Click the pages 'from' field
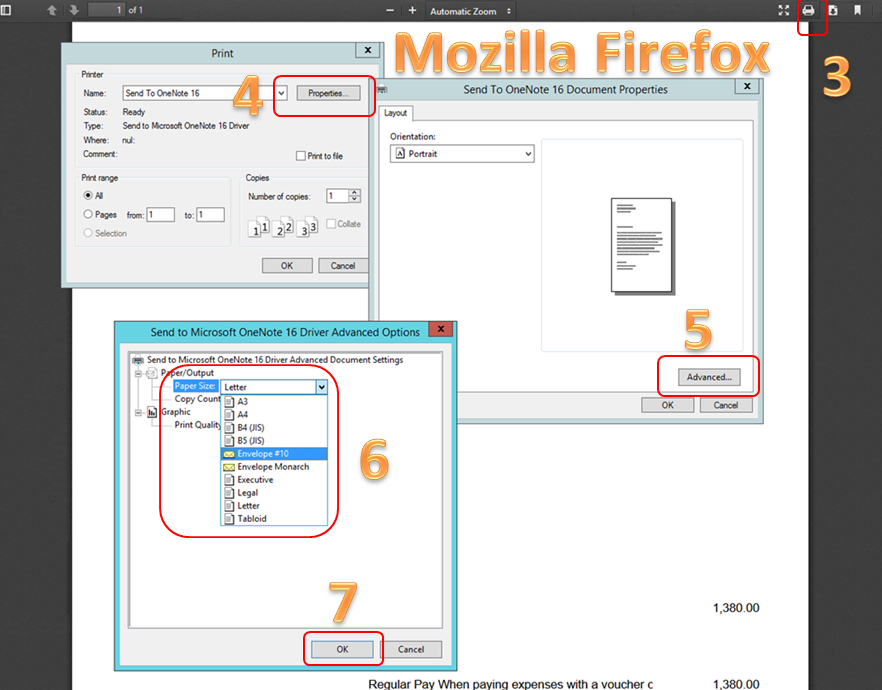Image resolution: width=882 pixels, height=690 pixels. click(160, 214)
